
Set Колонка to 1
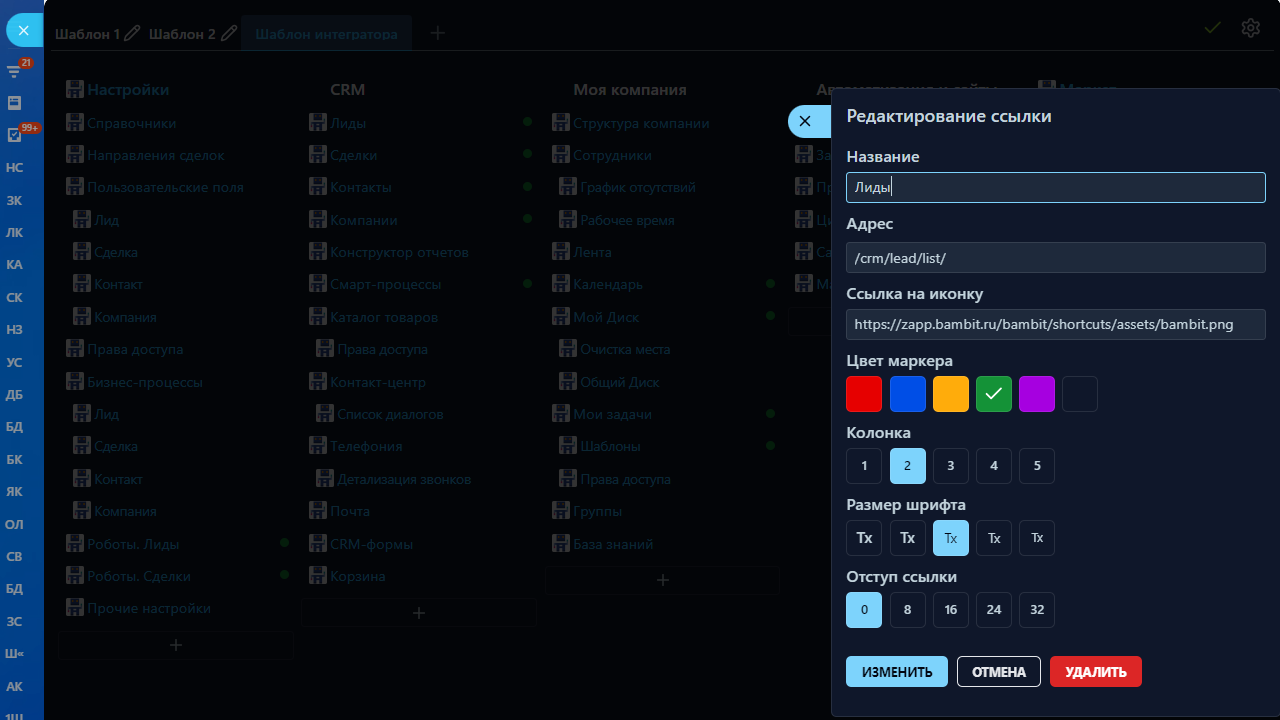864,466
